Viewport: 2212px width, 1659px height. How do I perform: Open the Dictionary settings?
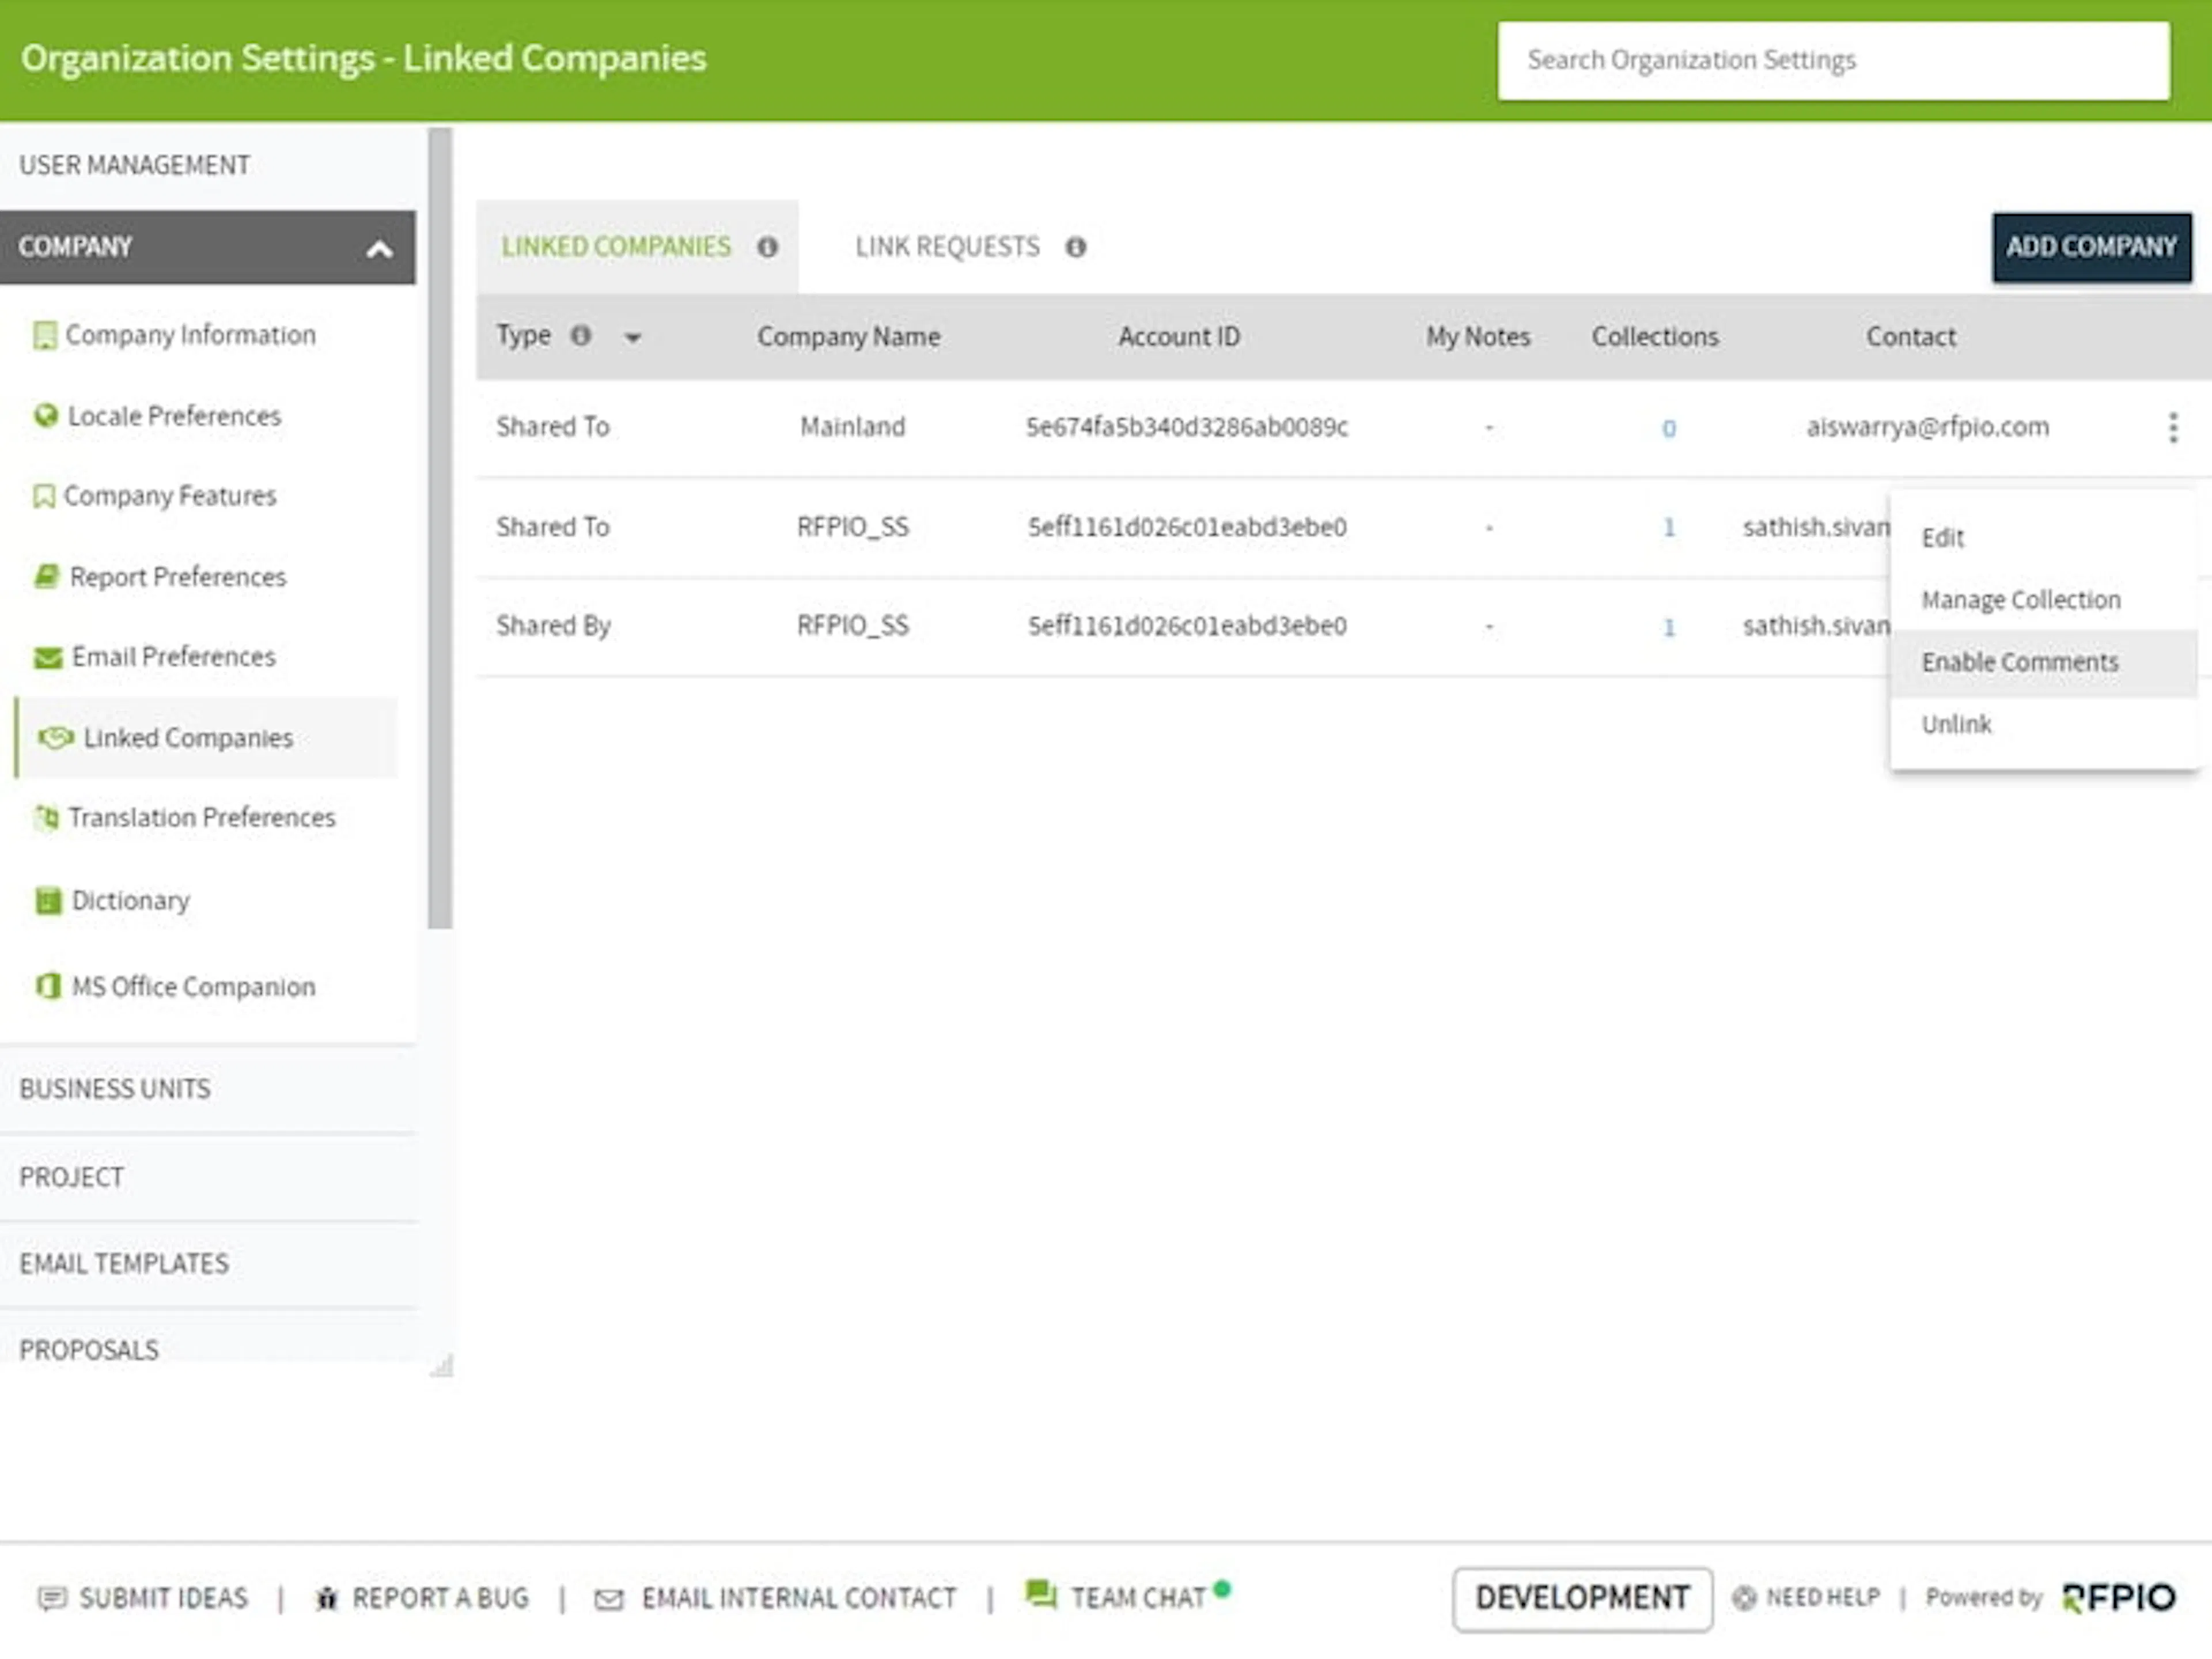pos(130,900)
